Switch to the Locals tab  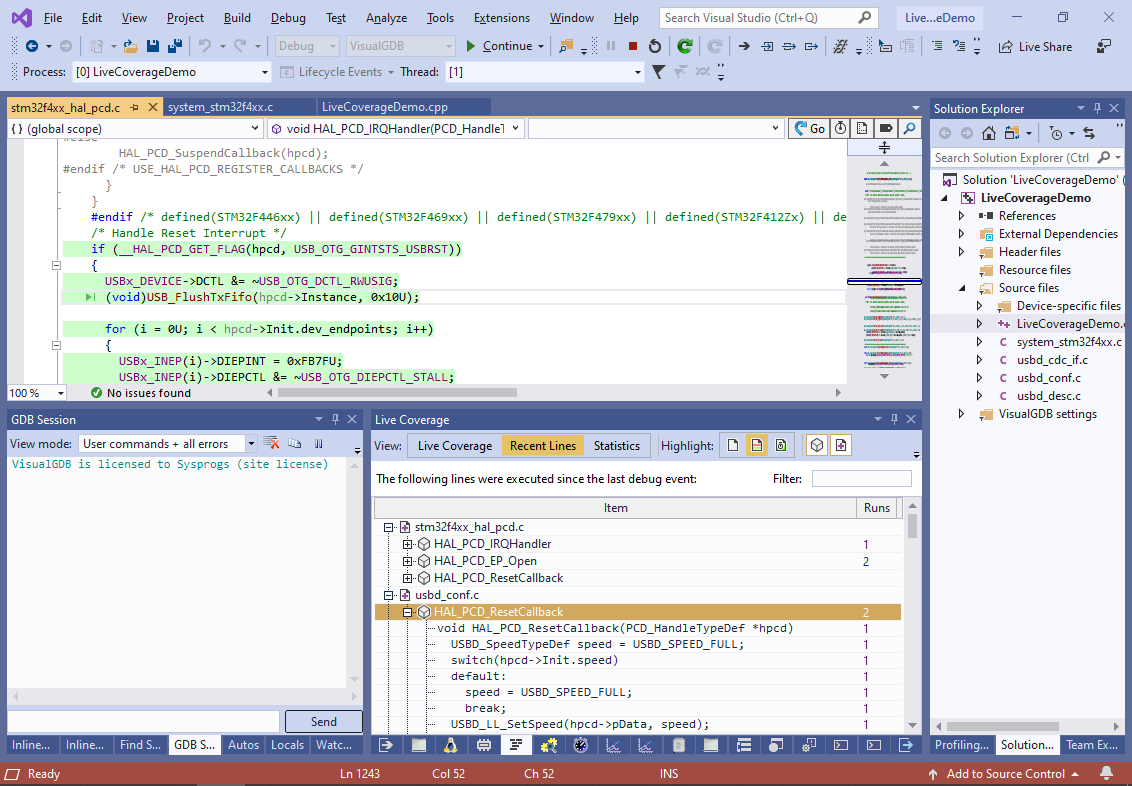pos(287,744)
